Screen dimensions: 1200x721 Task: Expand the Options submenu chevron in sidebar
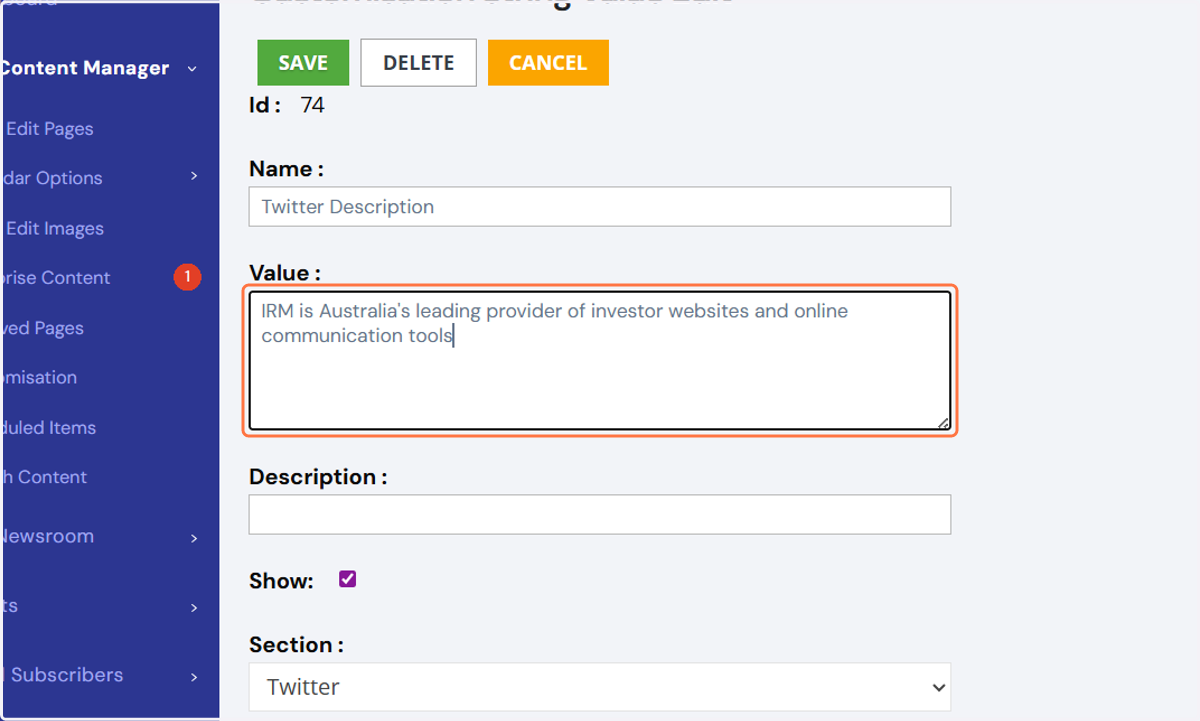[194, 177]
